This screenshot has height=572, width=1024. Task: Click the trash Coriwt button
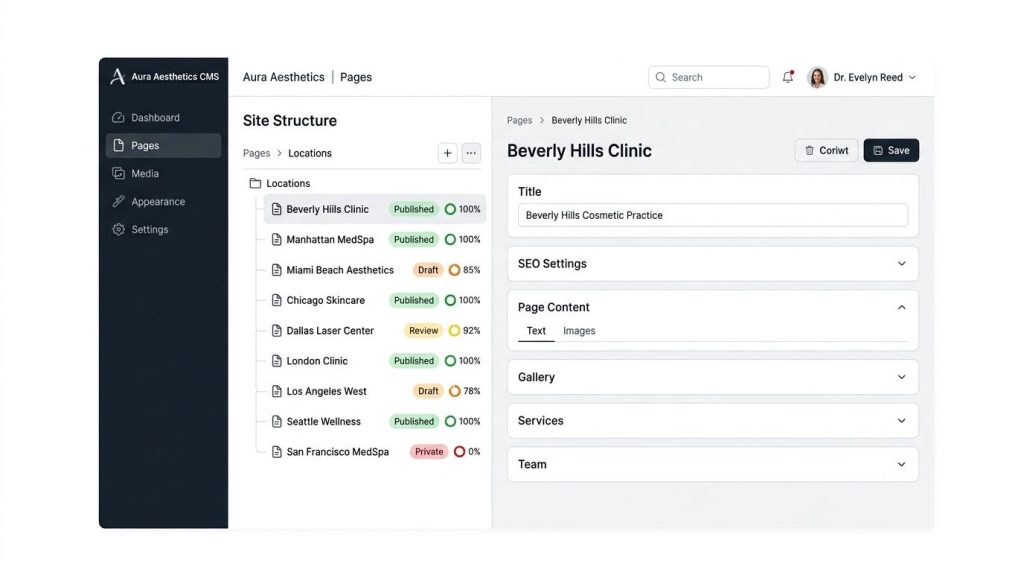pos(826,150)
